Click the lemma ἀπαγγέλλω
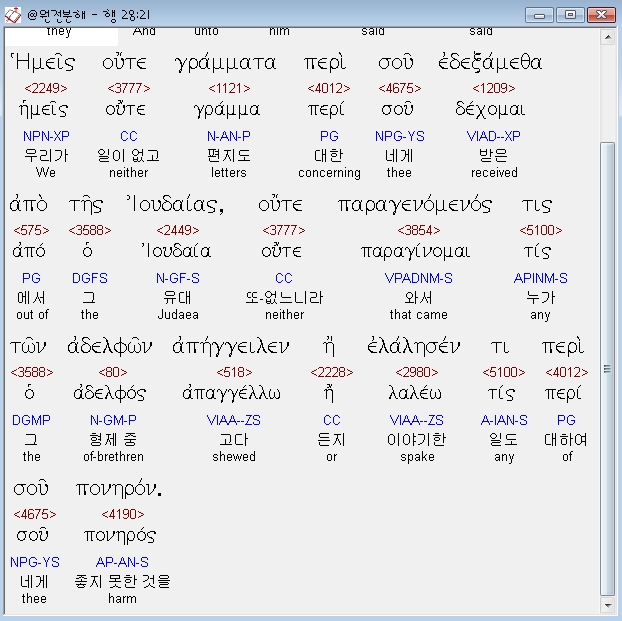 [x=231, y=394]
